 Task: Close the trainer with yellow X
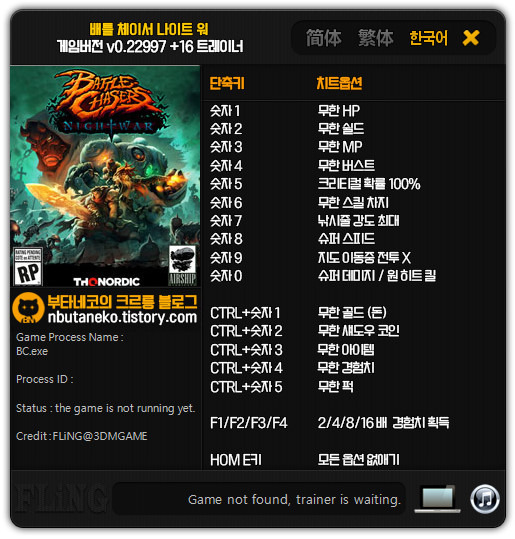471,38
